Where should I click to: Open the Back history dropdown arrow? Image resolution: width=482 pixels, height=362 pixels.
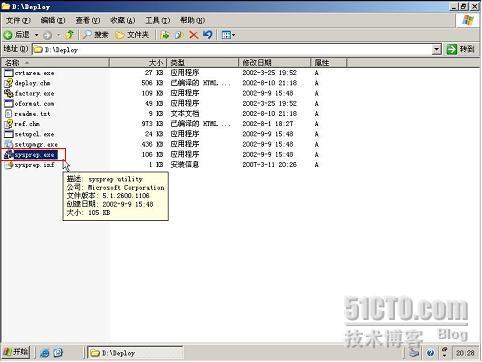pos(36,35)
